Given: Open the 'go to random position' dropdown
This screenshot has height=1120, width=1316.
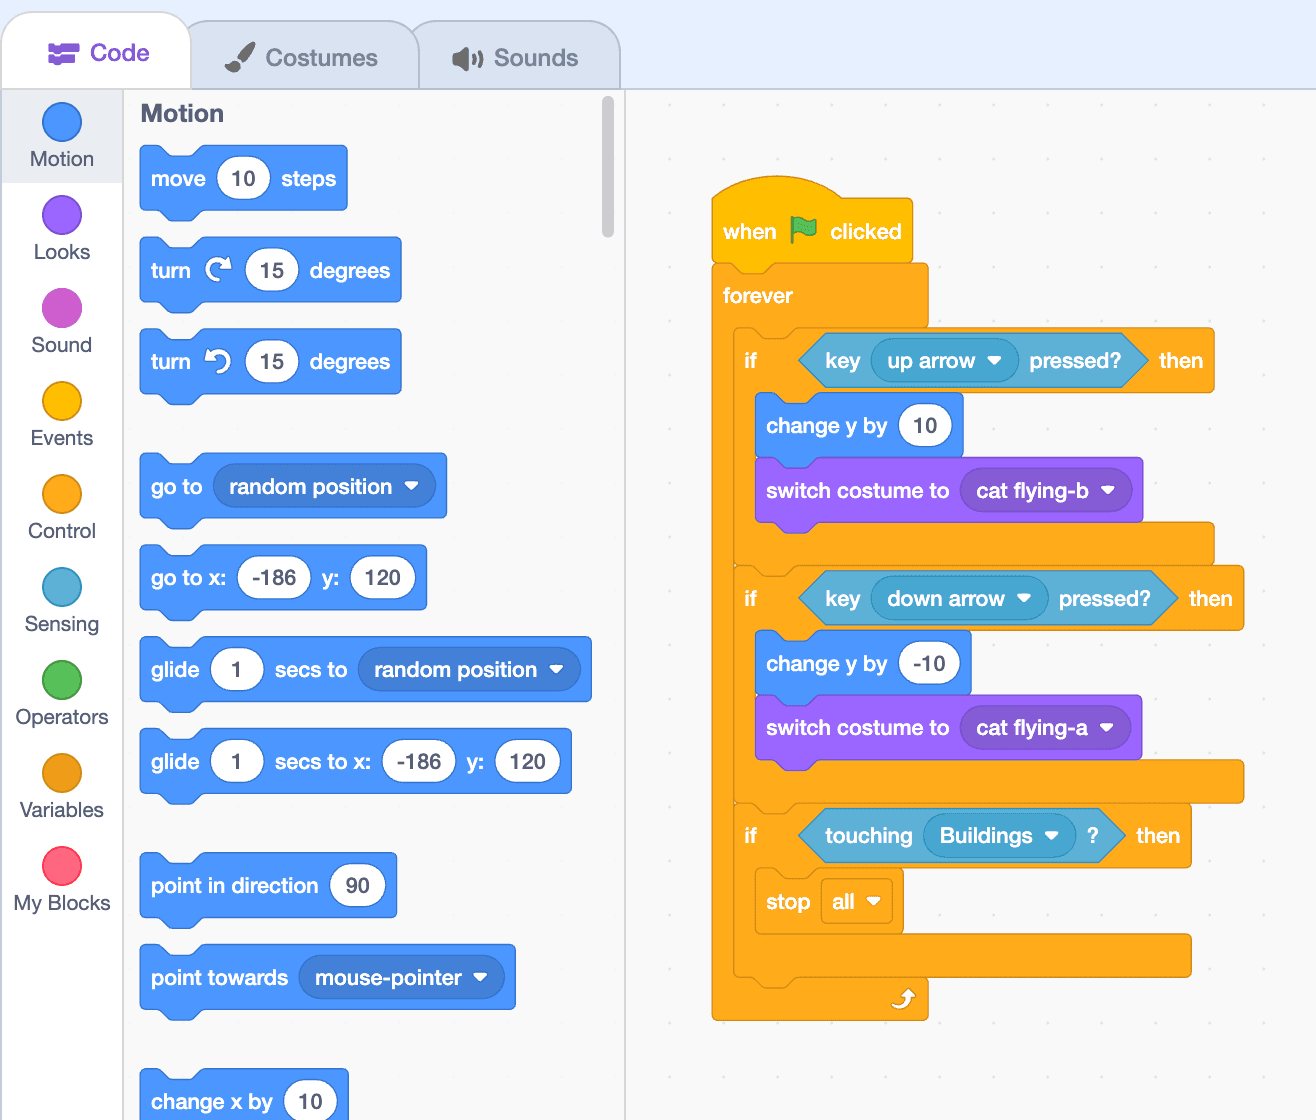Looking at the screenshot, I should (325, 487).
